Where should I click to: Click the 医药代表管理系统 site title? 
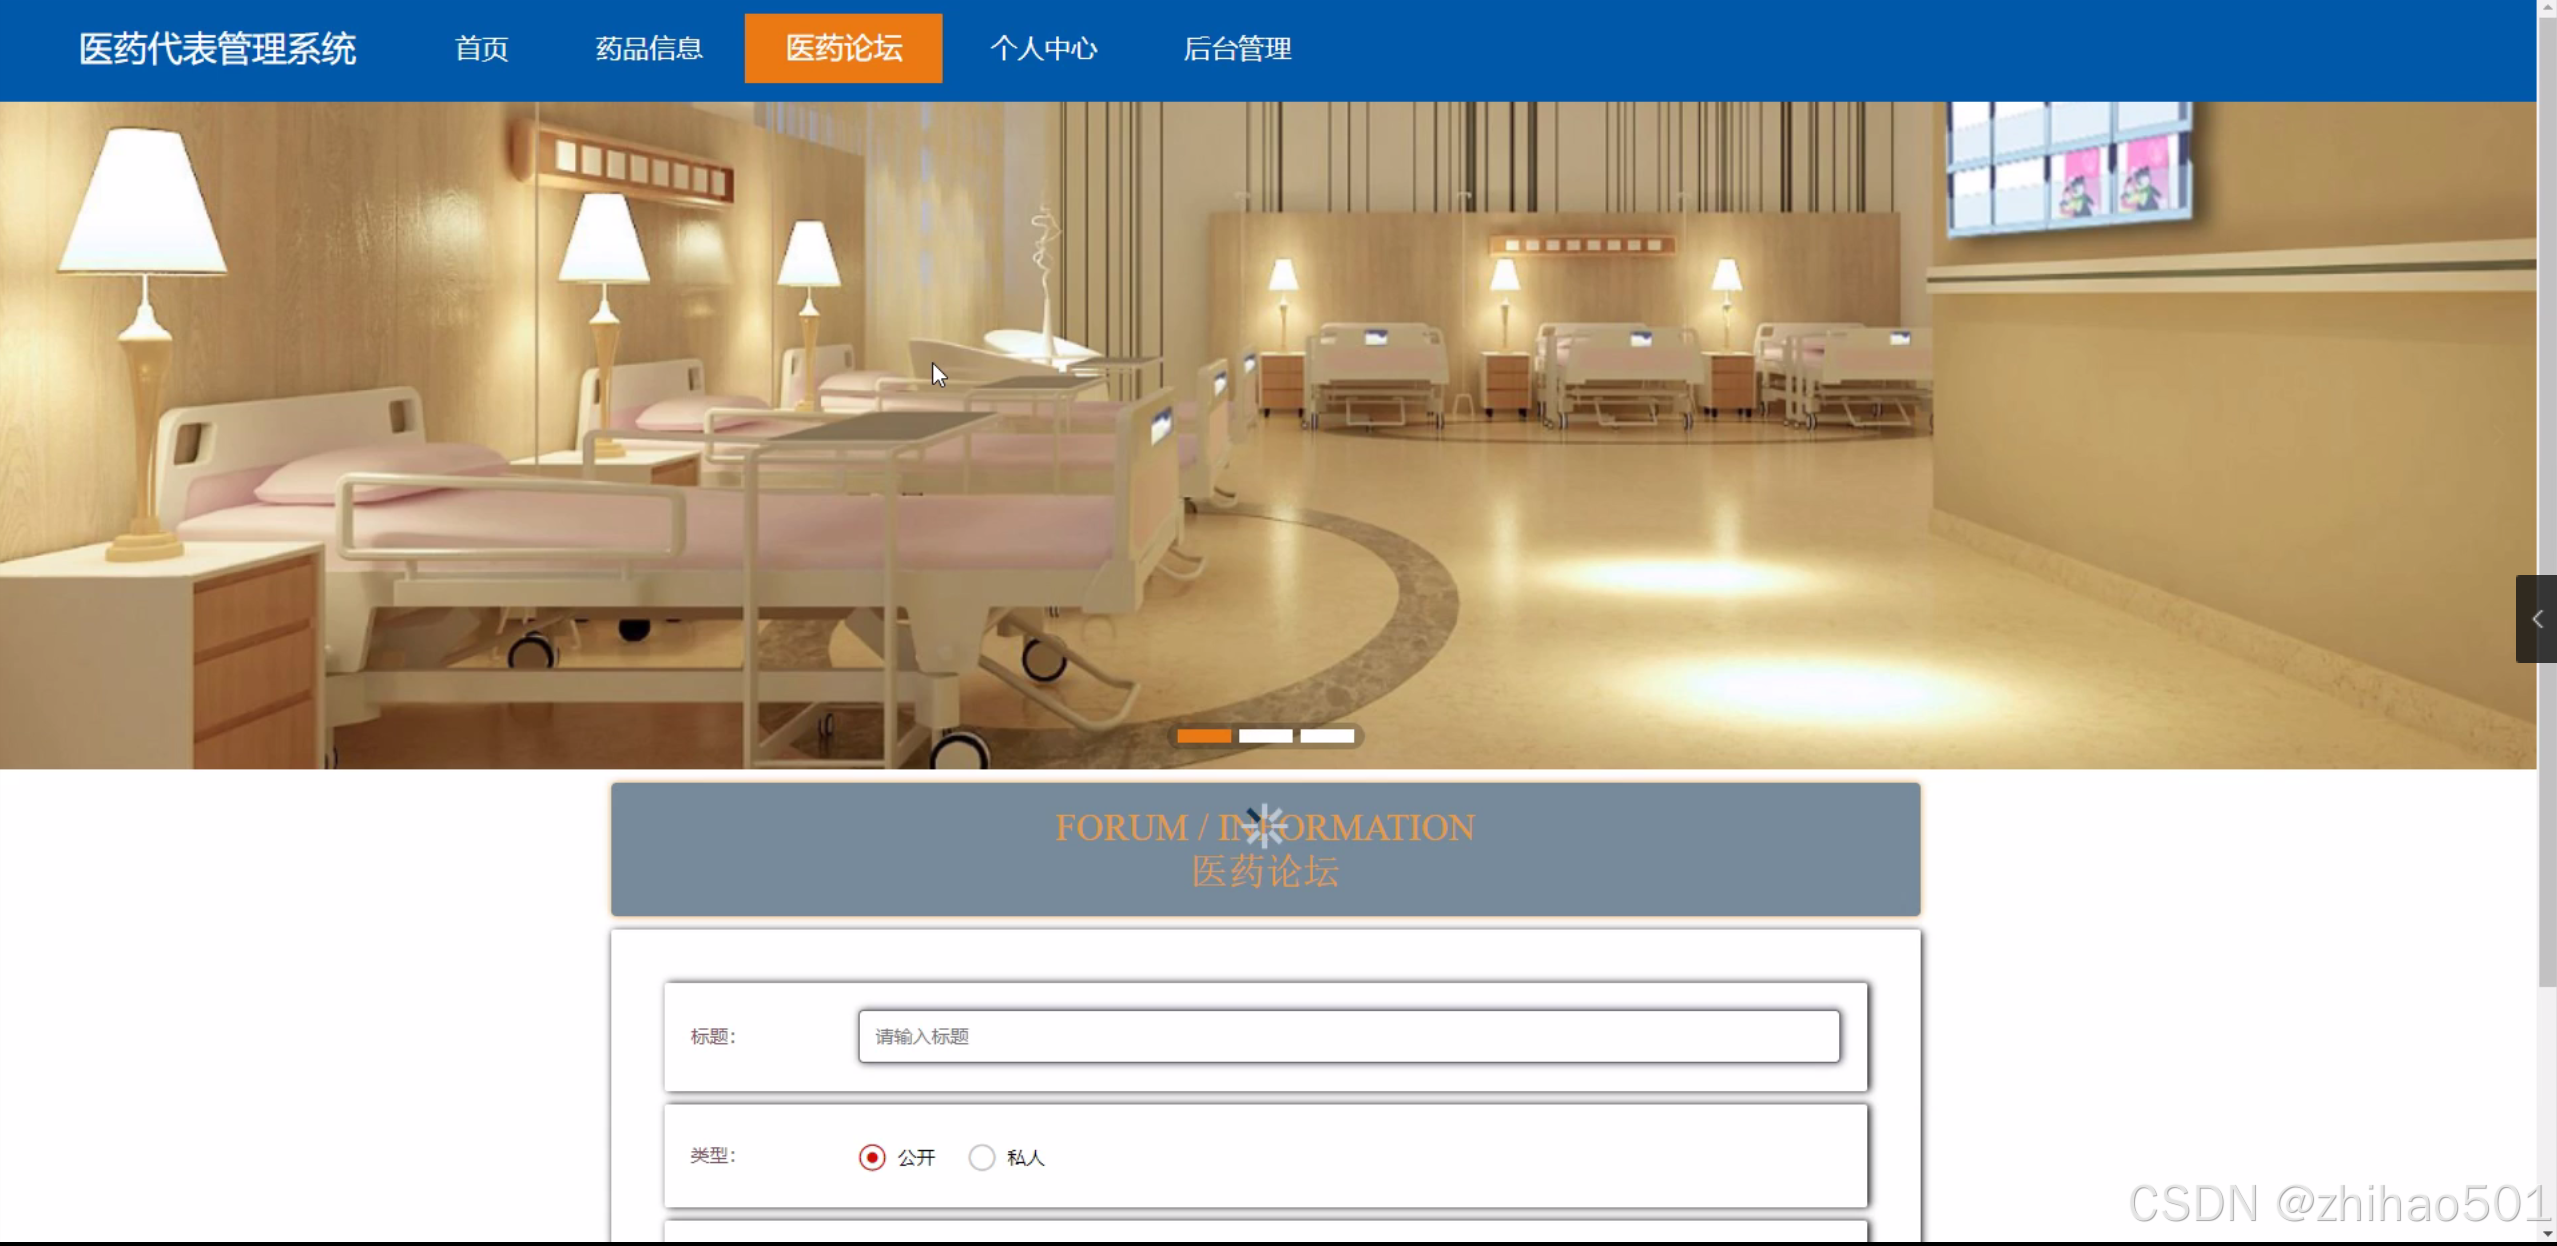[217, 48]
